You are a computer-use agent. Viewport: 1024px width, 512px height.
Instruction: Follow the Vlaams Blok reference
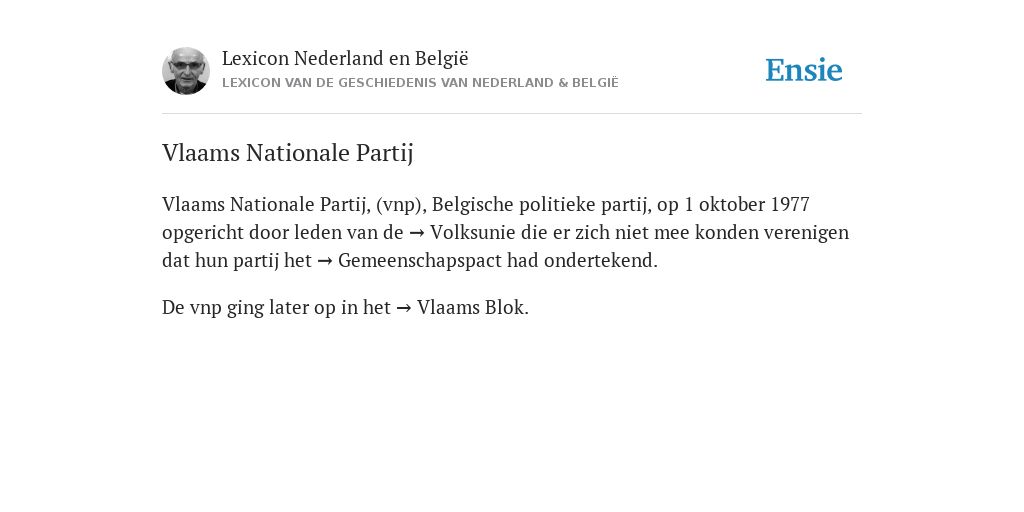(x=472, y=308)
